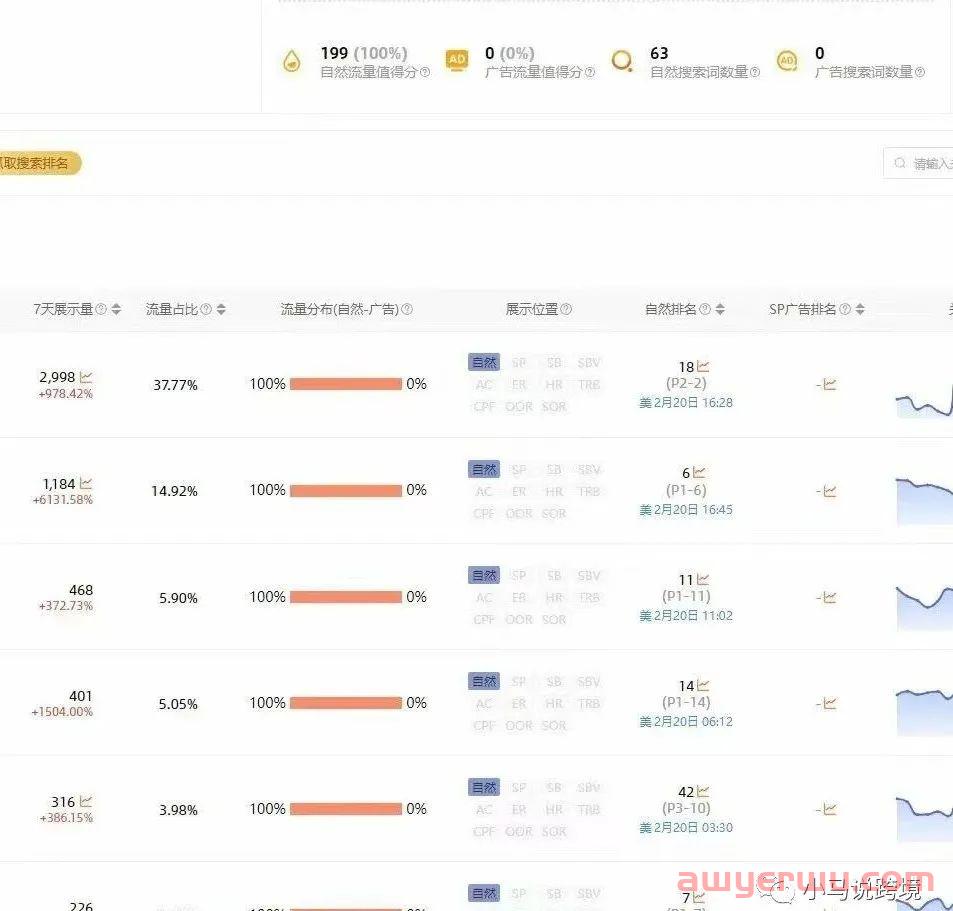Screen dimensions: 953x911
Task: Click the AD advertising traffic score icon
Action: [456, 60]
